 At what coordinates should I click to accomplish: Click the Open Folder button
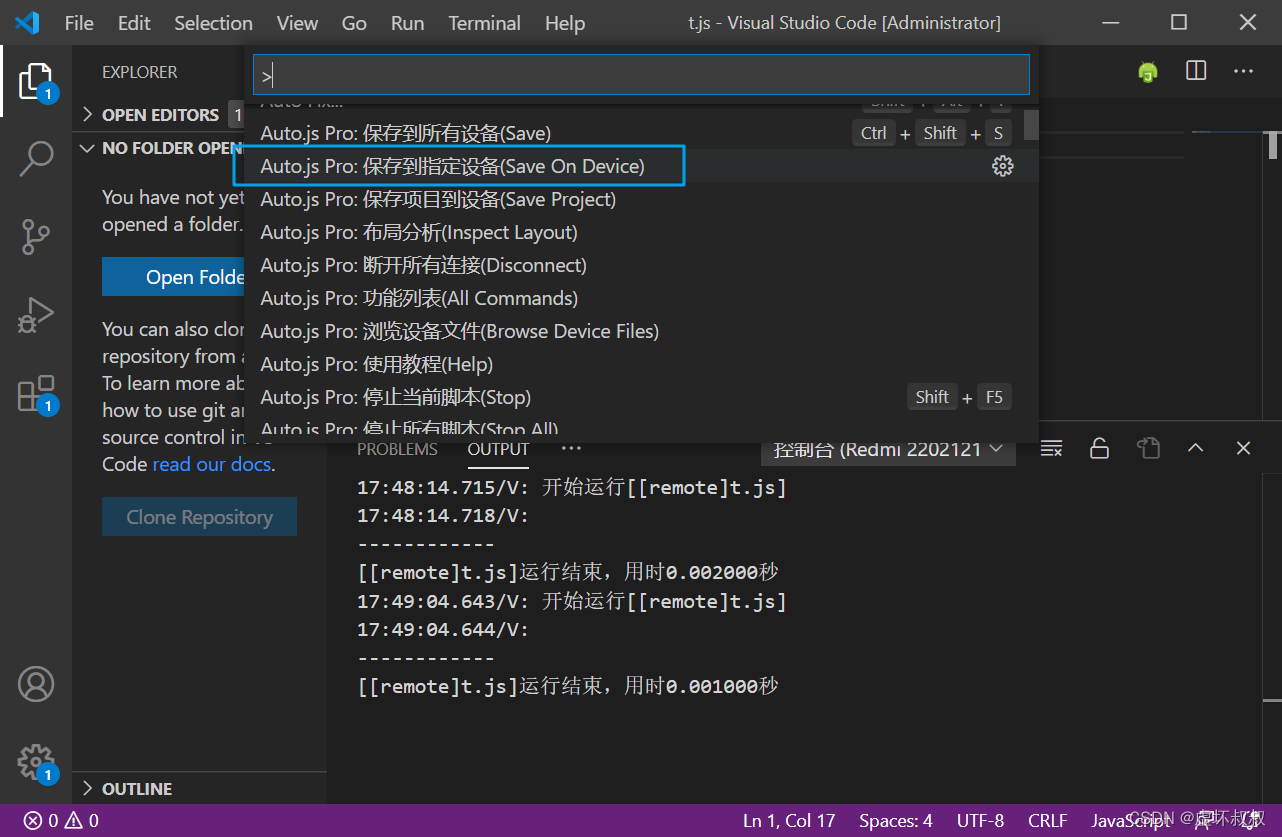tap(173, 277)
